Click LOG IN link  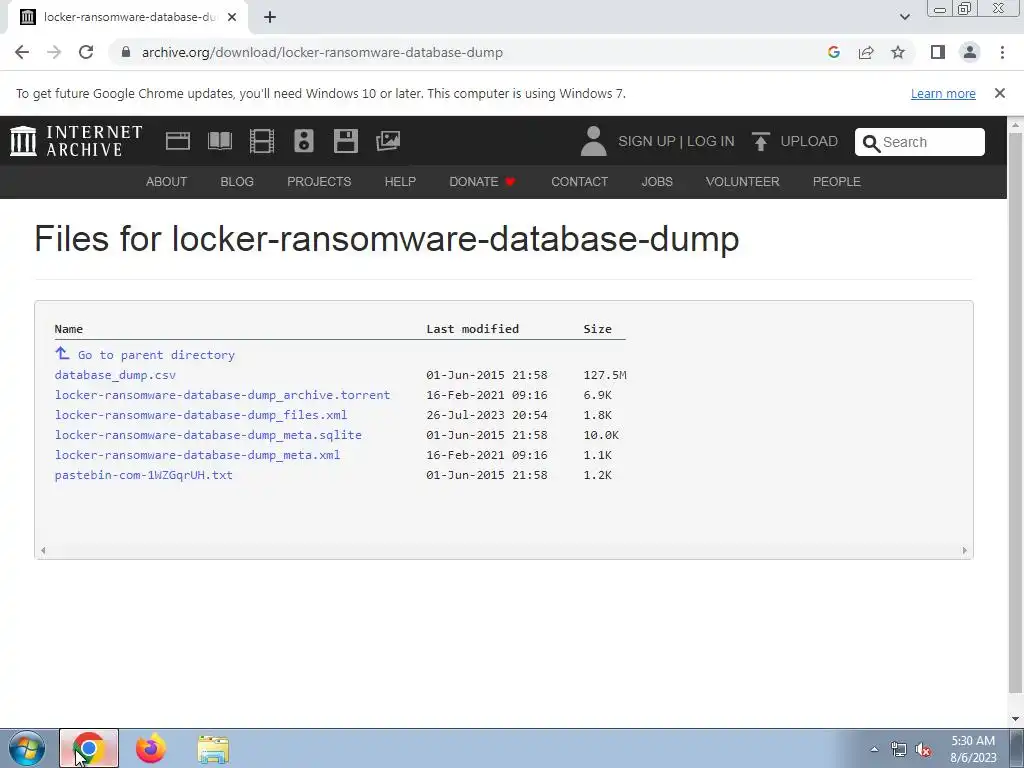click(x=711, y=141)
